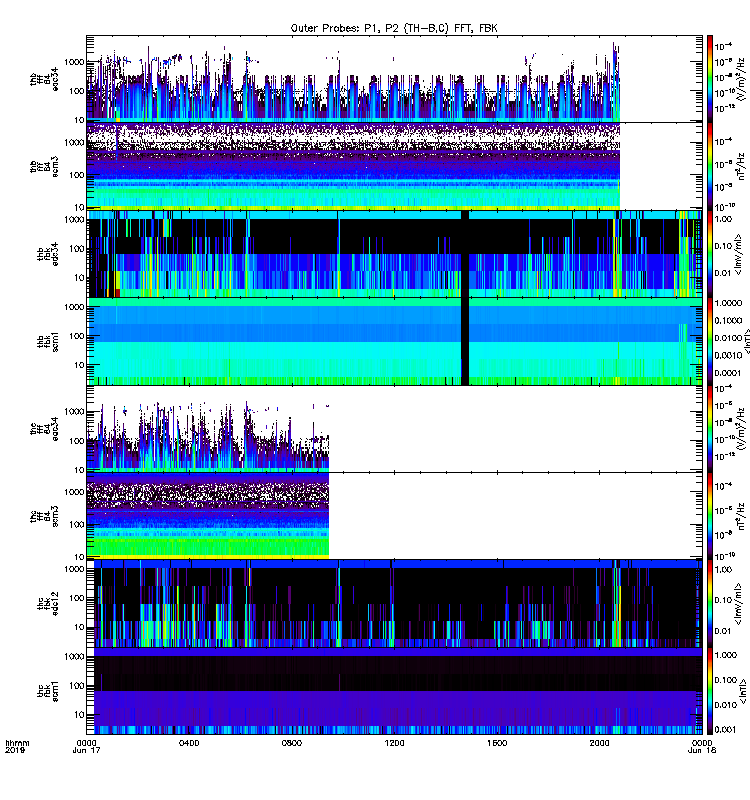Click the thc fff eac34 spectrogram data
This screenshot has width=750, height=800.
click(x=208, y=436)
